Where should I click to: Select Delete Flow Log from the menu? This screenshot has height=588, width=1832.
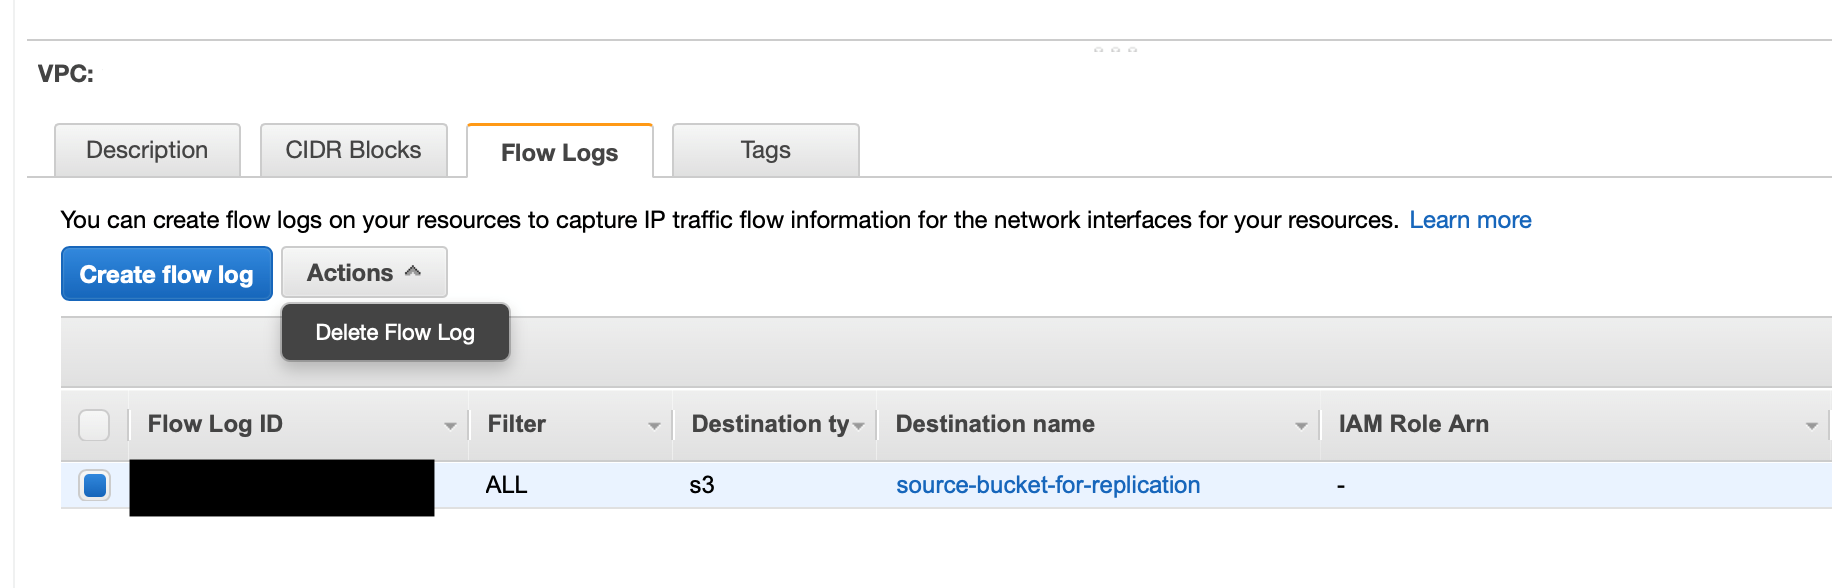coord(394,332)
